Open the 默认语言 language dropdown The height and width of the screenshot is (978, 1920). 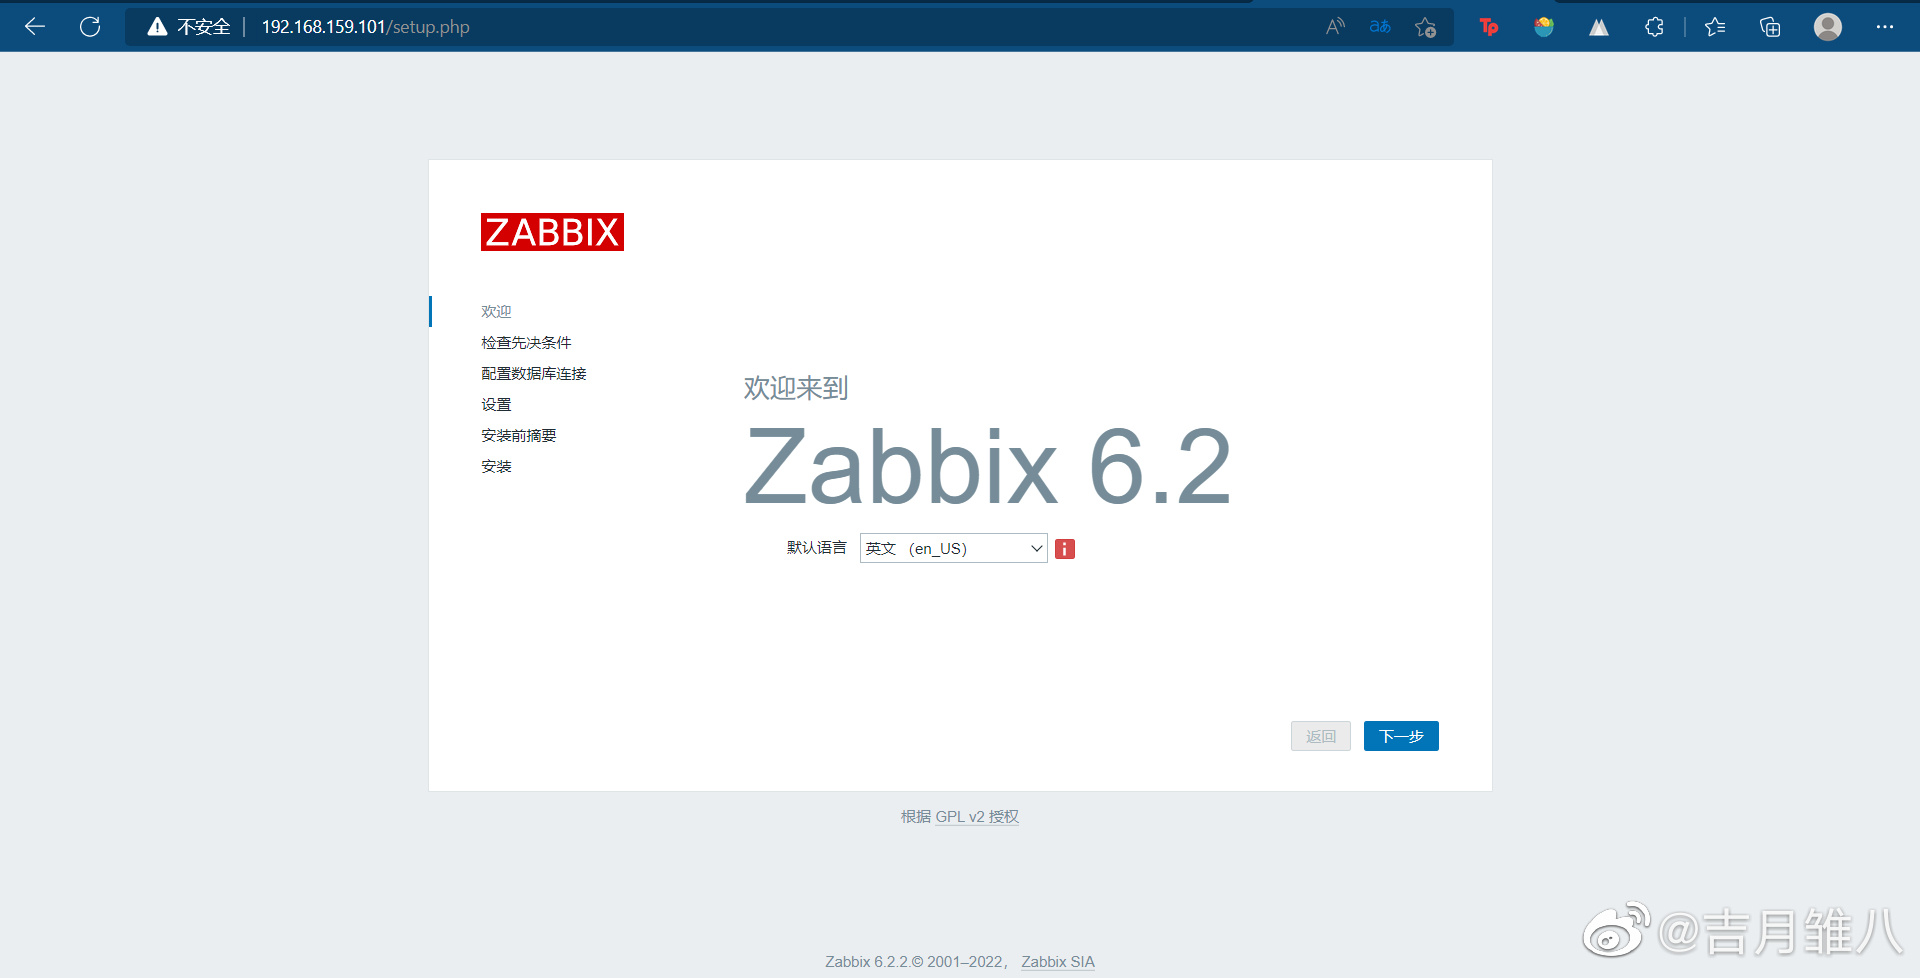pyautogui.click(x=953, y=548)
